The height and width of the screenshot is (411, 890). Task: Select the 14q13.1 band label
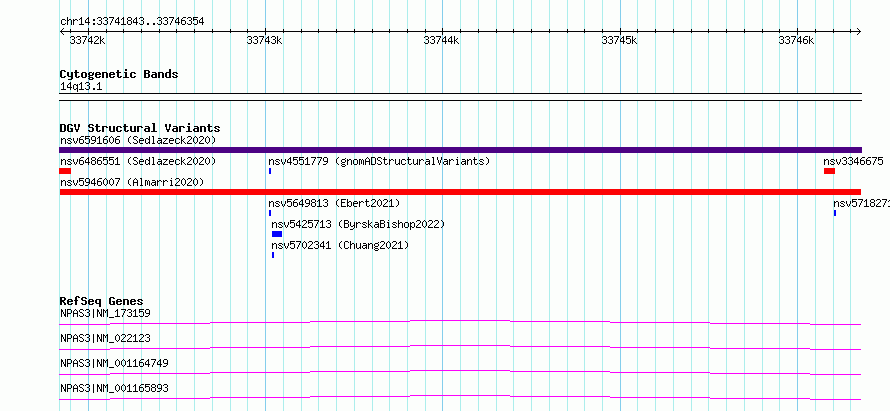pyautogui.click(x=81, y=87)
